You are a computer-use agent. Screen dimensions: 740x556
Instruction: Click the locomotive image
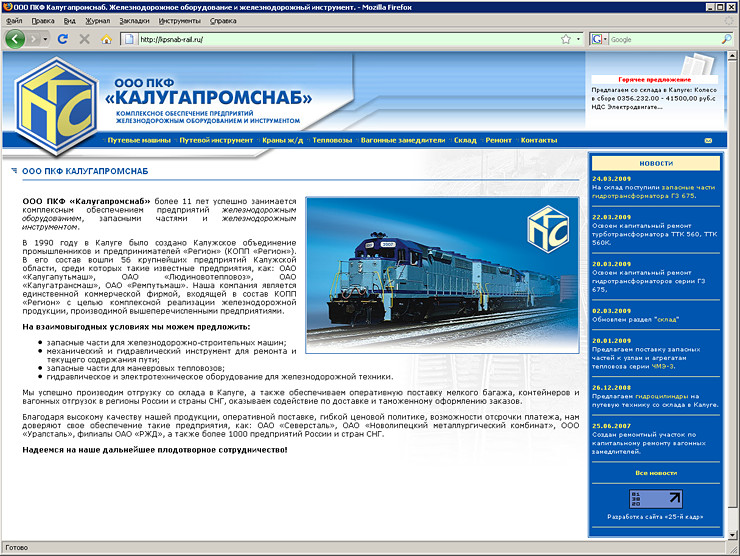click(x=442, y=275)
